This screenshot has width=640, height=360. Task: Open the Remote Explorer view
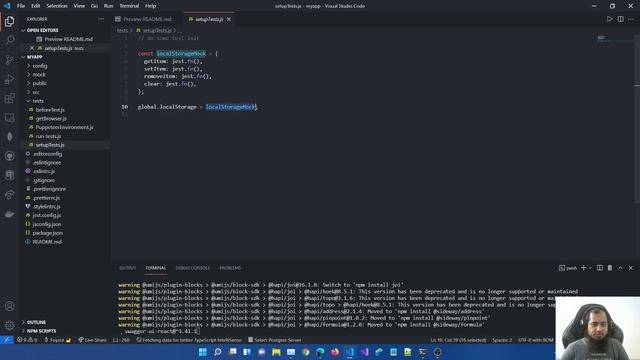(9, 118)
